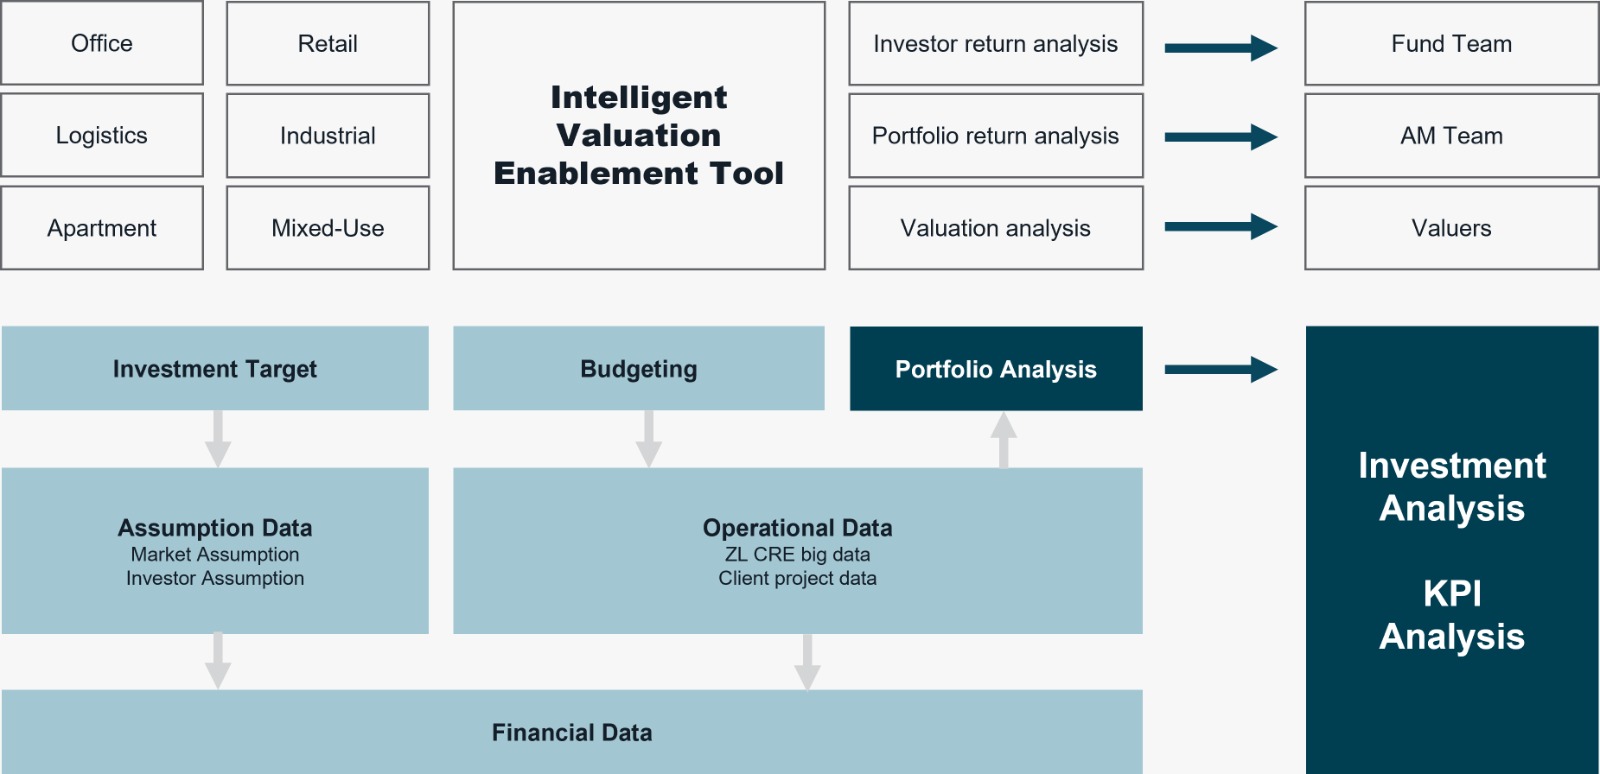Screen dimensions: 1600x774
Task: Open Investor return analysis box
Action: click(996, 43)
